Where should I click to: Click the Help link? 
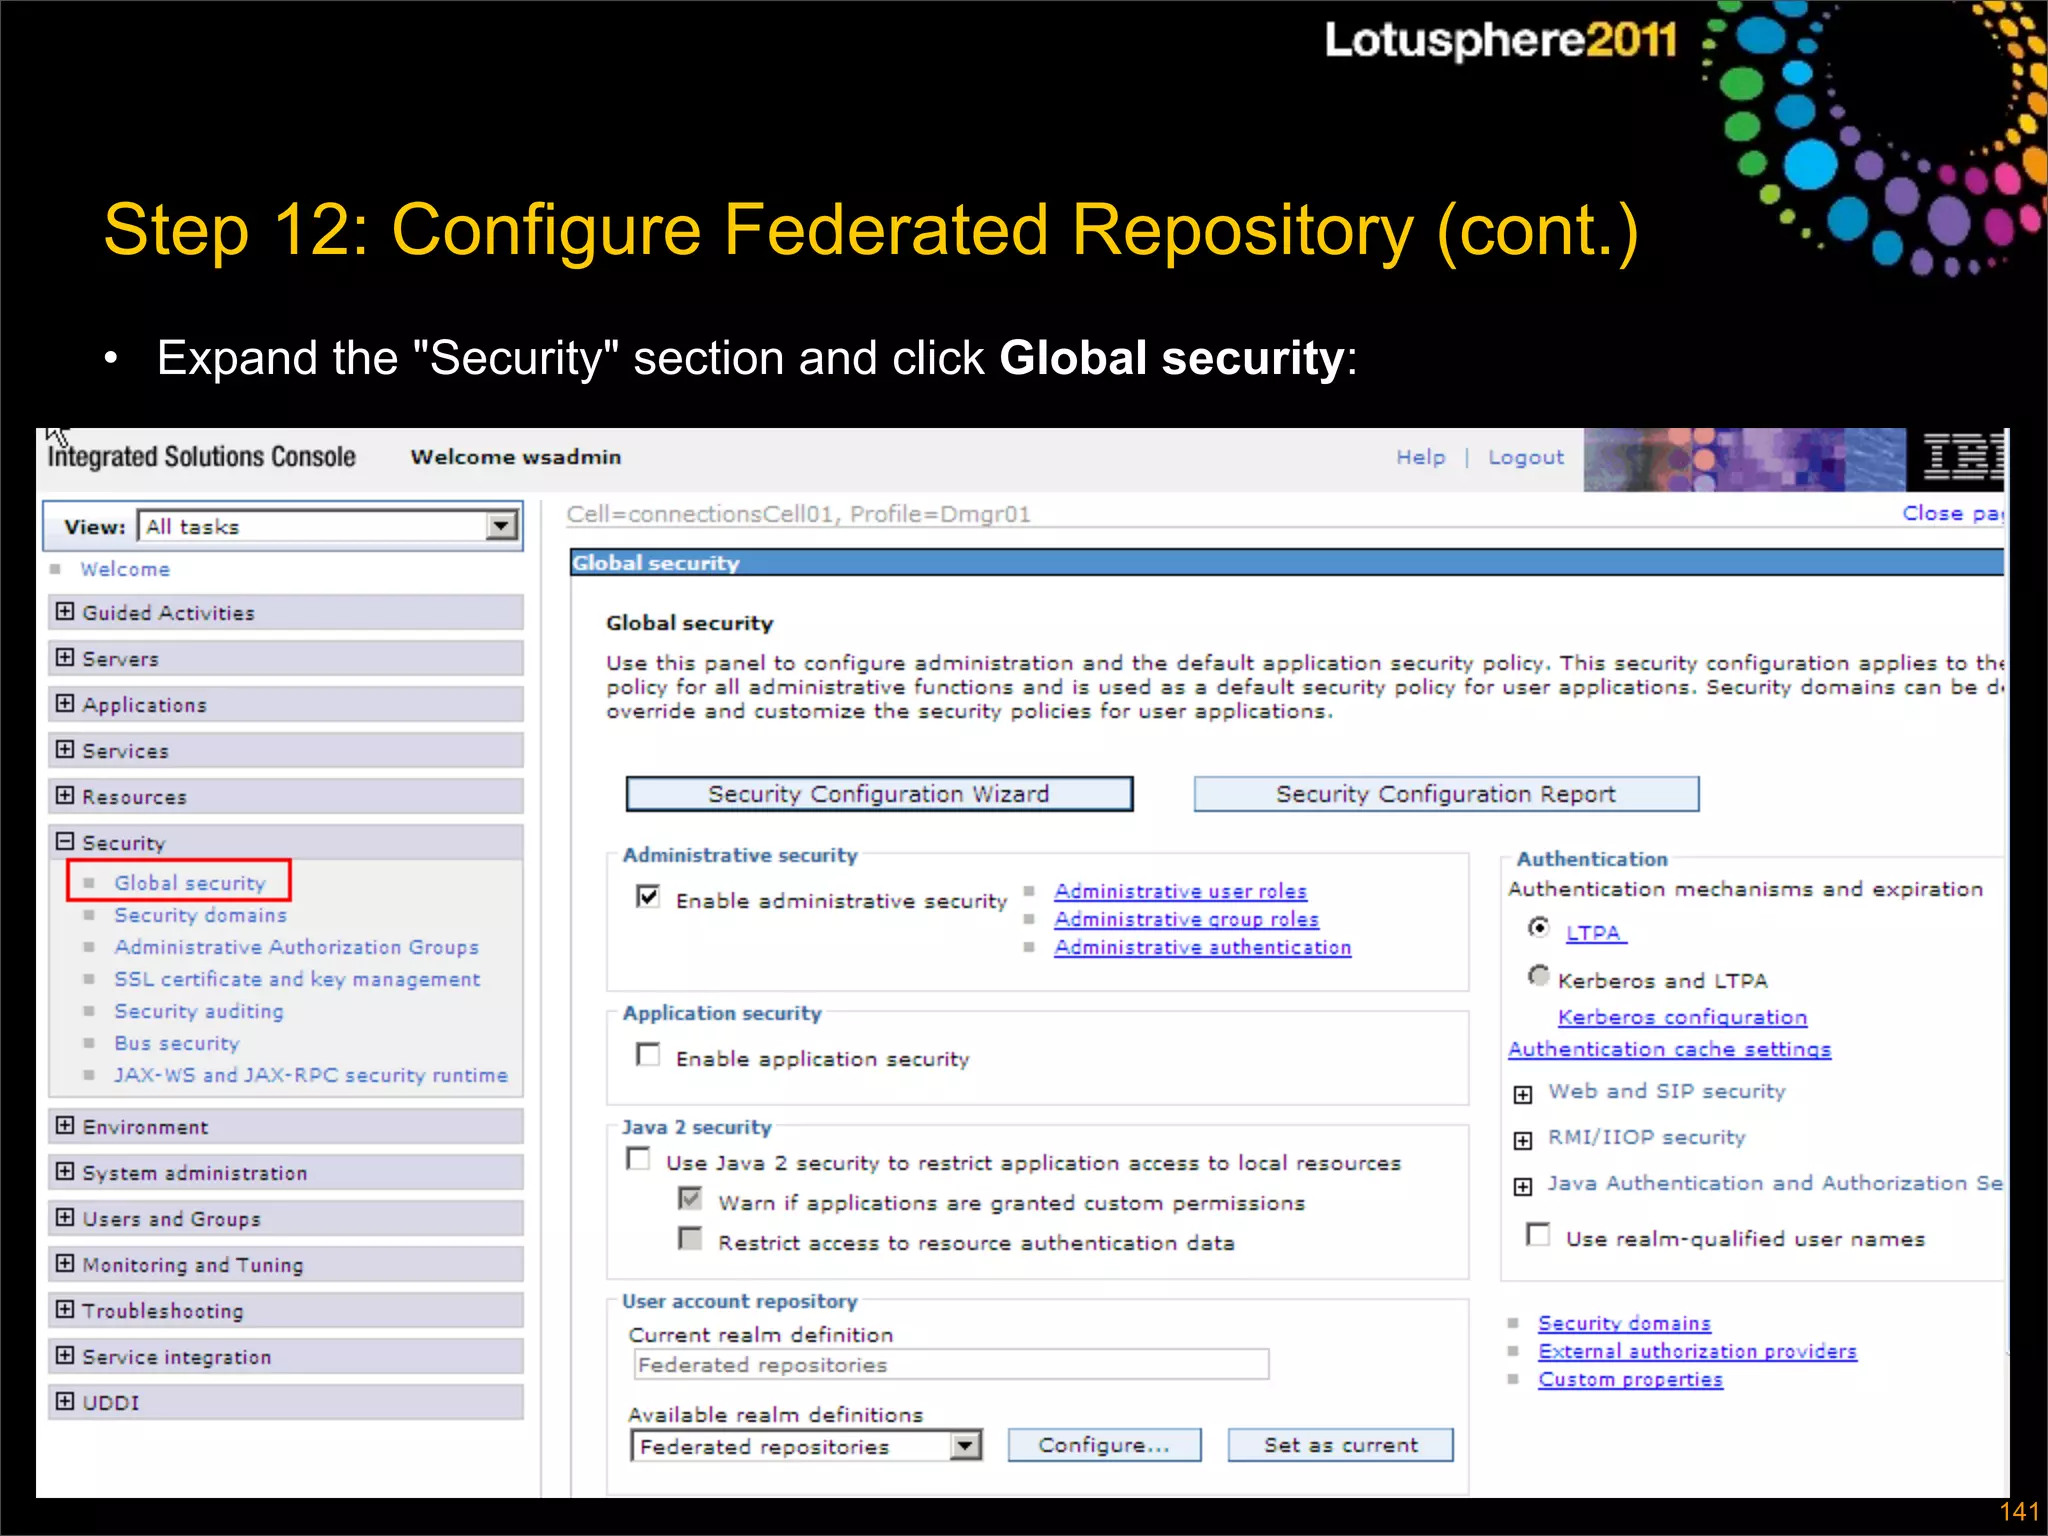click(x=1421, y=457)
